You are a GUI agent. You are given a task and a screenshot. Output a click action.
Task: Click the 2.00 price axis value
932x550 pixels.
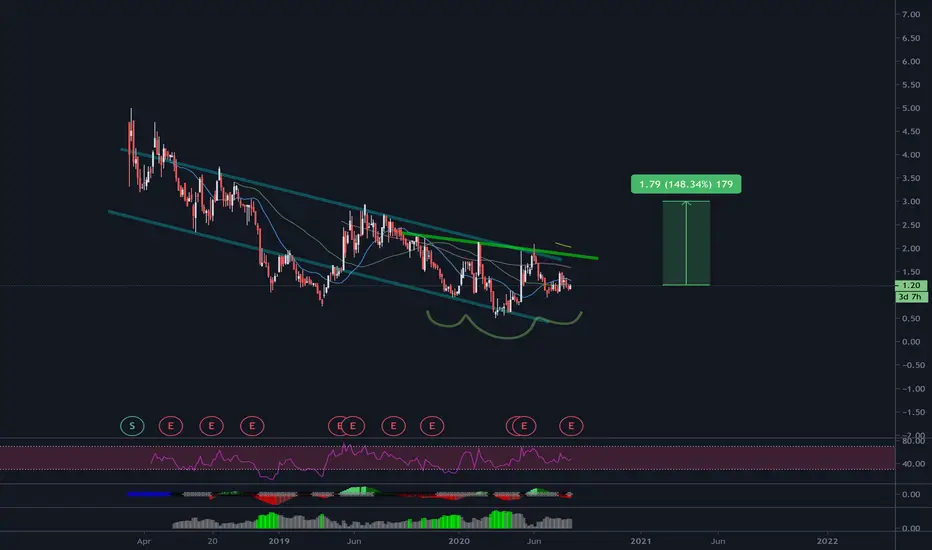click(x=911, y=249)
